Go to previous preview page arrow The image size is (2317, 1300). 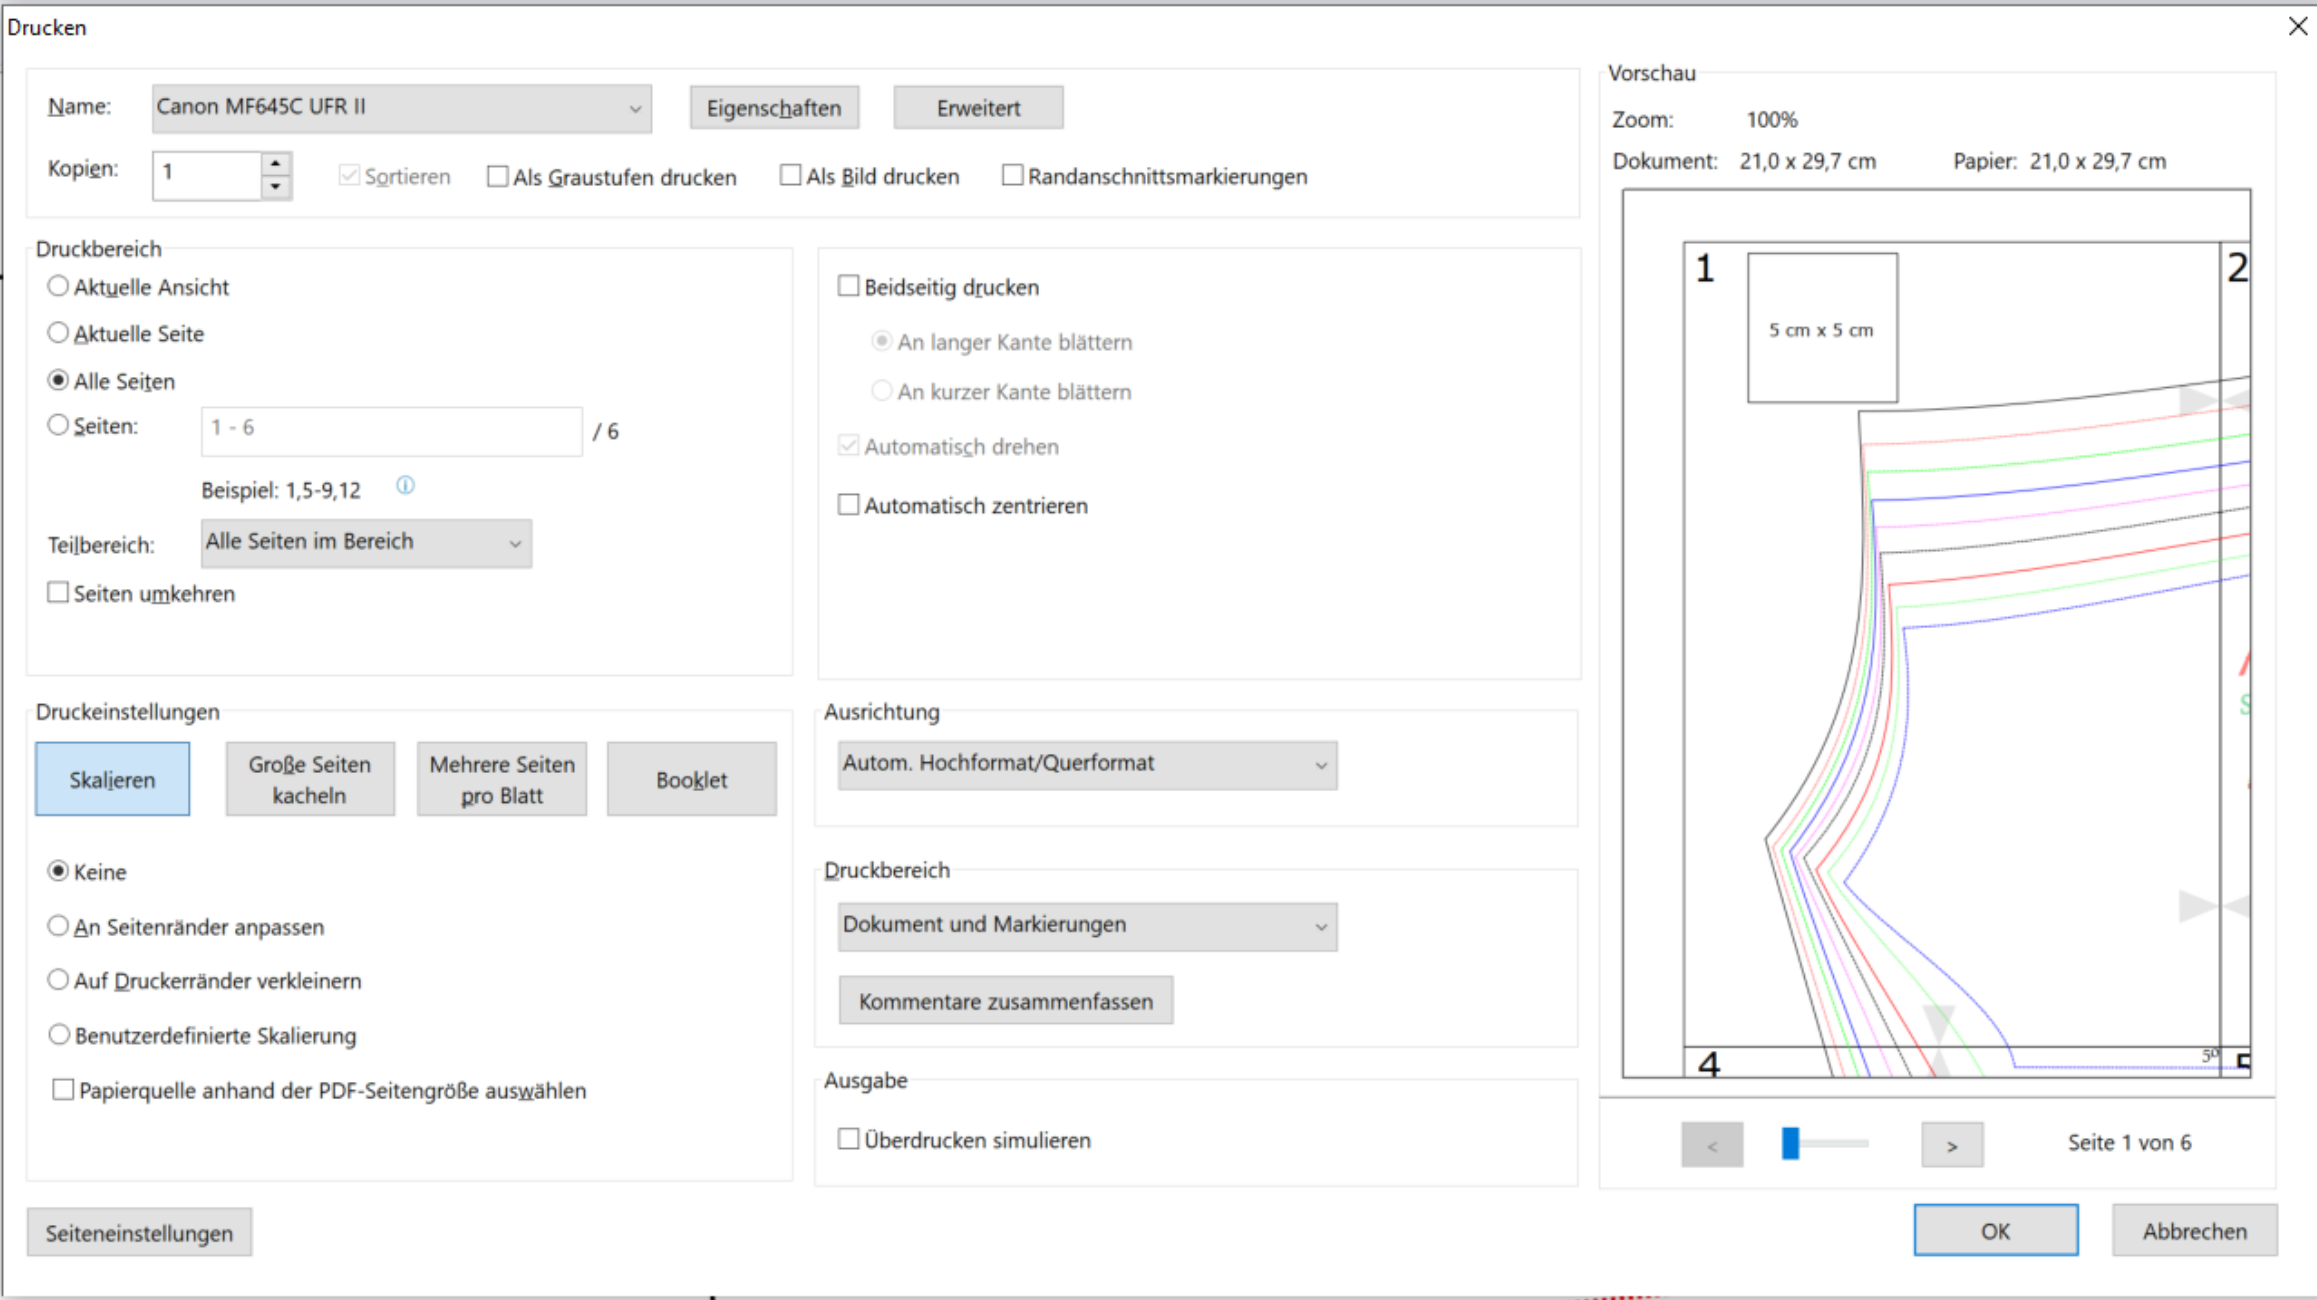[x=1711, y=1145]
